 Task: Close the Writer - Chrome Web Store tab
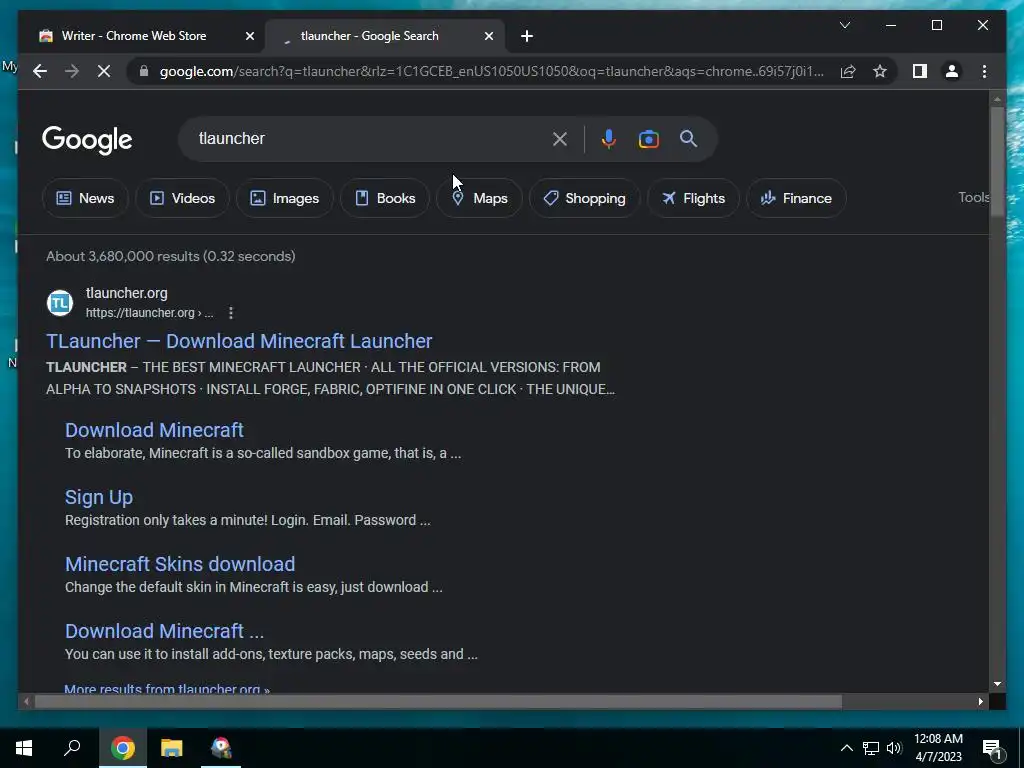coord(249,36)
